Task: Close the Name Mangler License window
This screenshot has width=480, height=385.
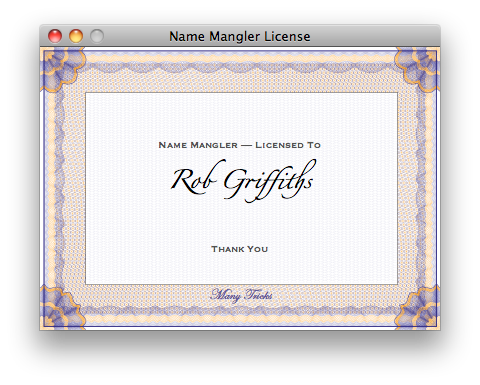Action: coord(55,36)
